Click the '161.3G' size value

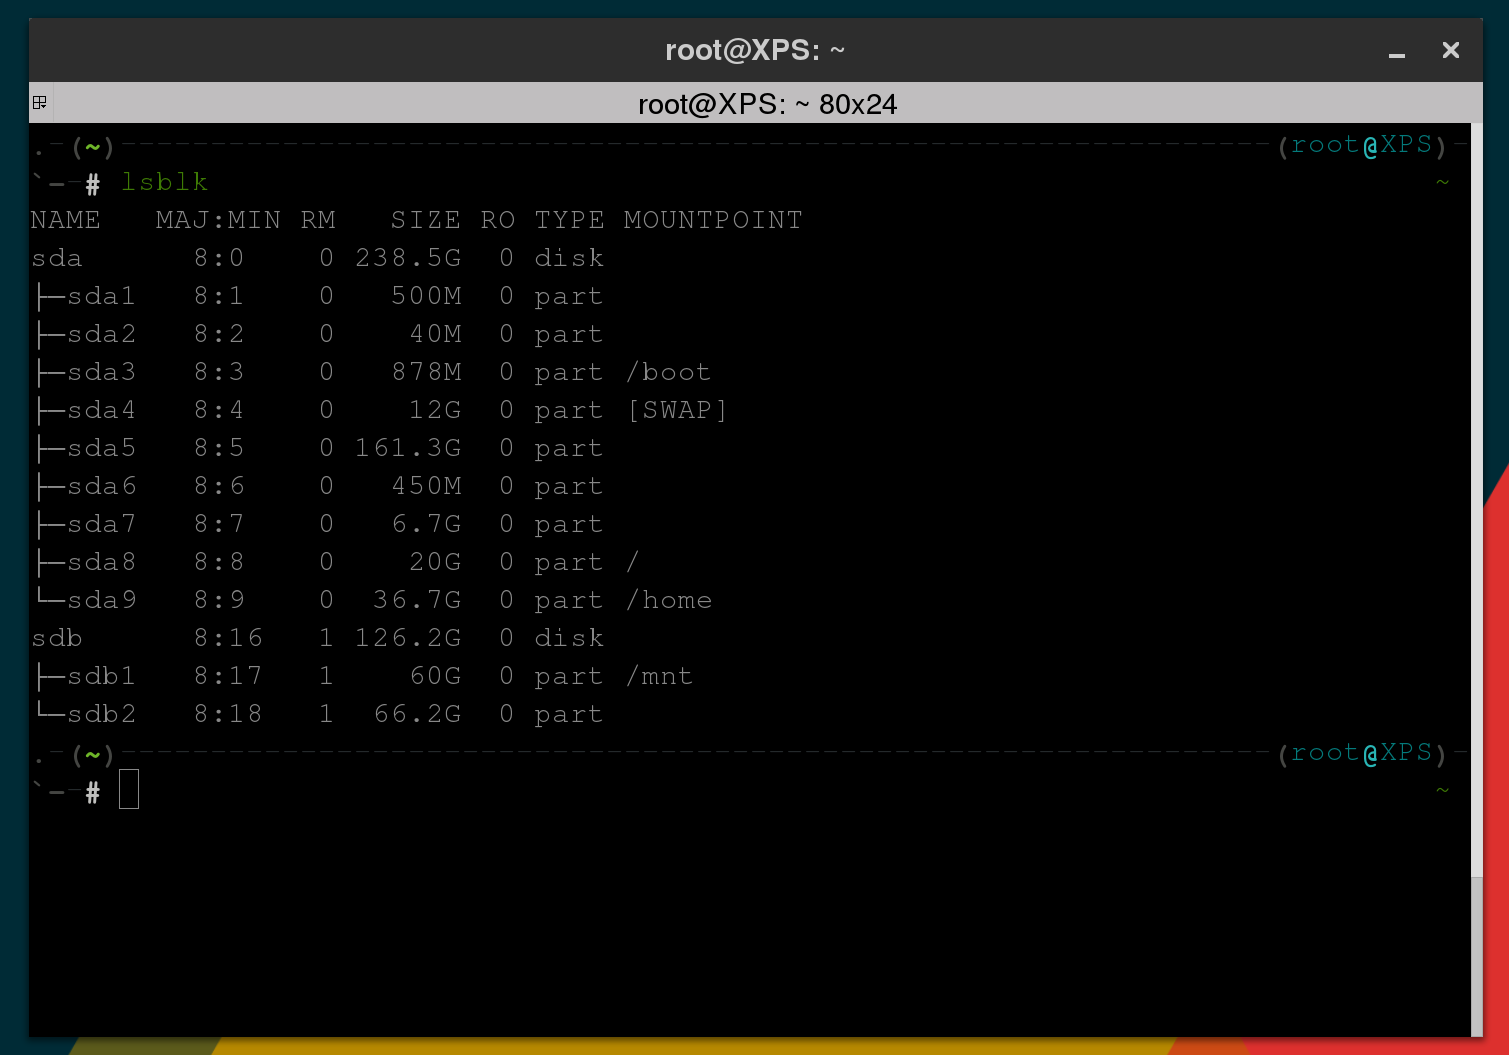tap(408, 448)
